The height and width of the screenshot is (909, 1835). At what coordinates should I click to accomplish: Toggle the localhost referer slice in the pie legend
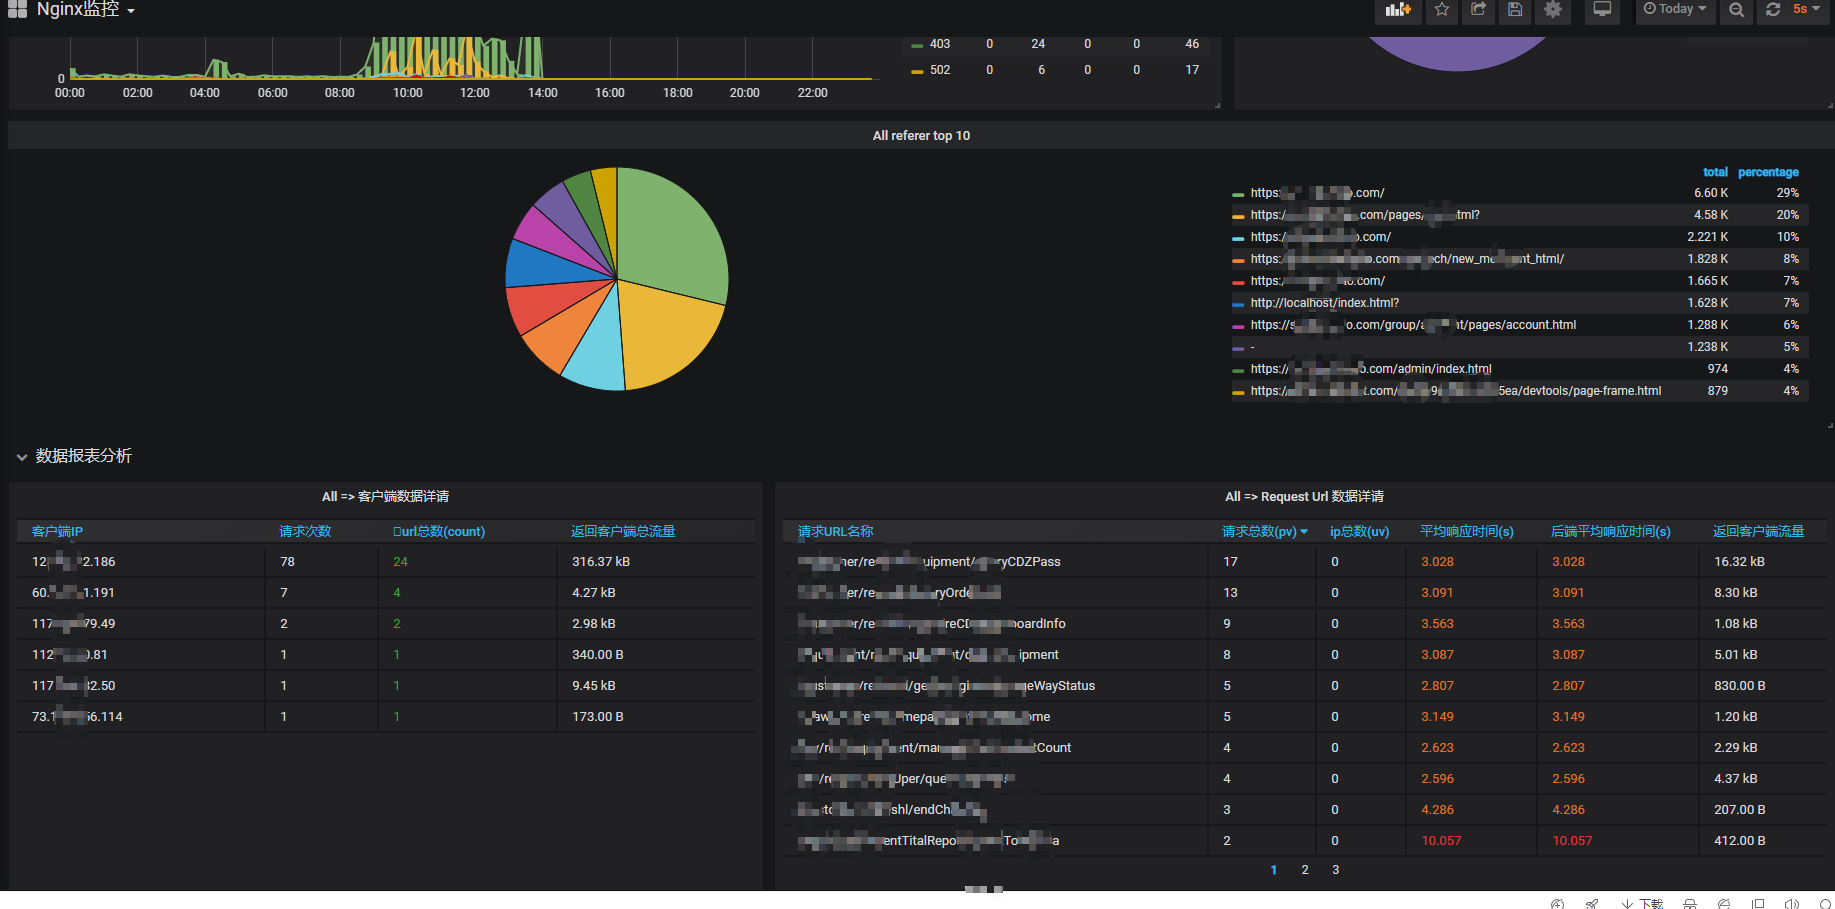[1325, 302]
